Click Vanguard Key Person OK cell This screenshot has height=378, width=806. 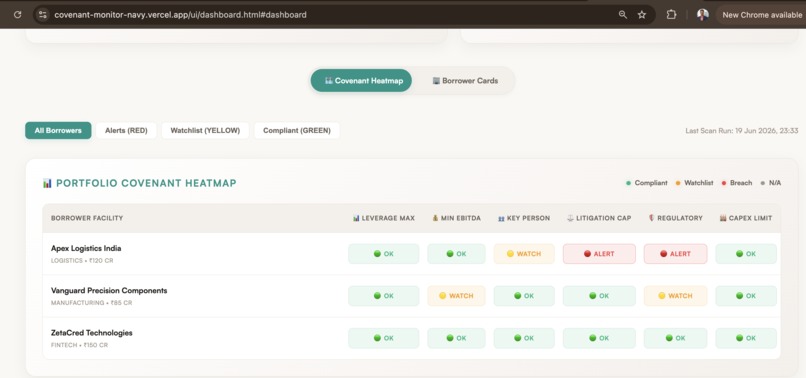524,296
